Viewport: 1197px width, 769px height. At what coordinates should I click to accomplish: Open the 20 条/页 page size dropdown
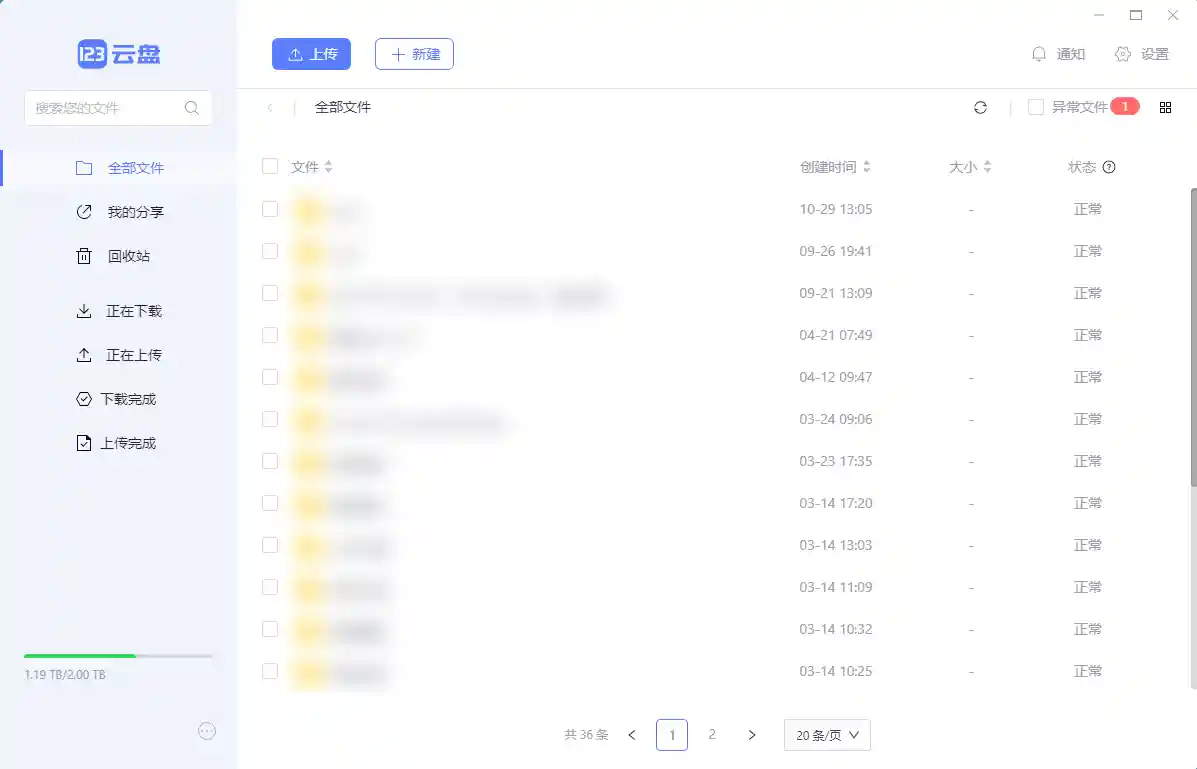827,735
